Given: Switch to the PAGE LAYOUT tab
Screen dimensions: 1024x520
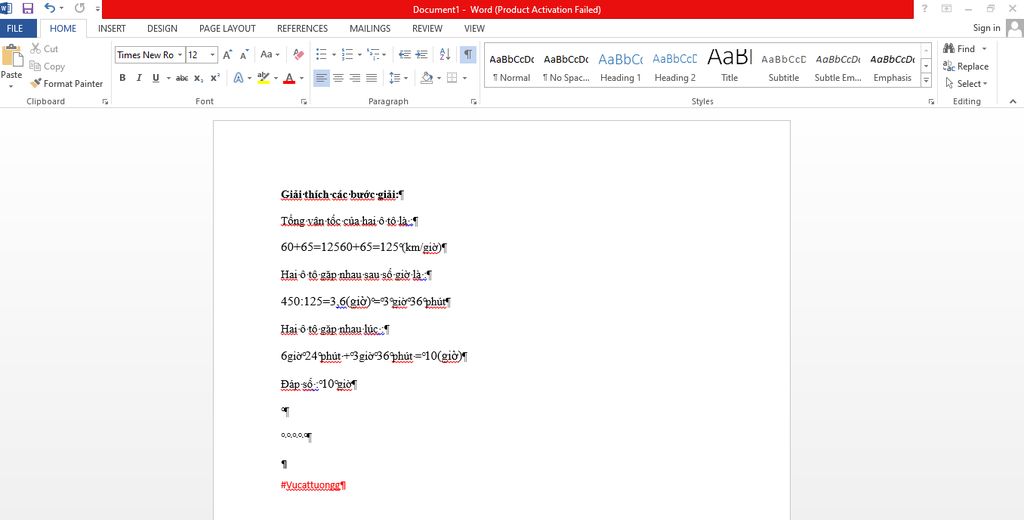Looking at the screenshot, I should click(x=227, y=28).
